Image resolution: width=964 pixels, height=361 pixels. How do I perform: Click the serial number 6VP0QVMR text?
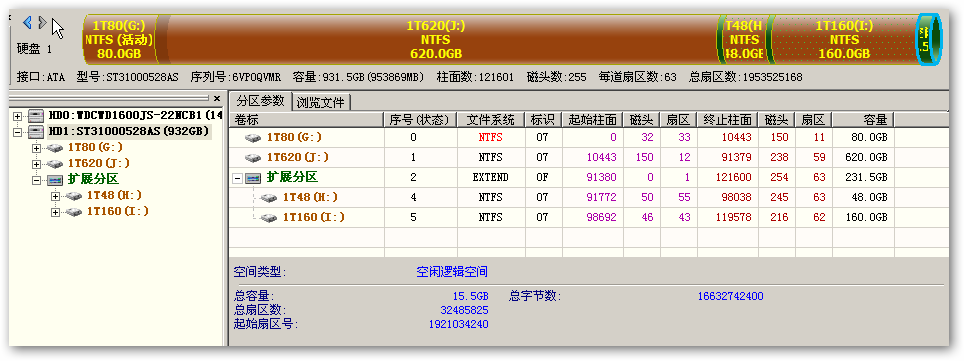point(256,77)
